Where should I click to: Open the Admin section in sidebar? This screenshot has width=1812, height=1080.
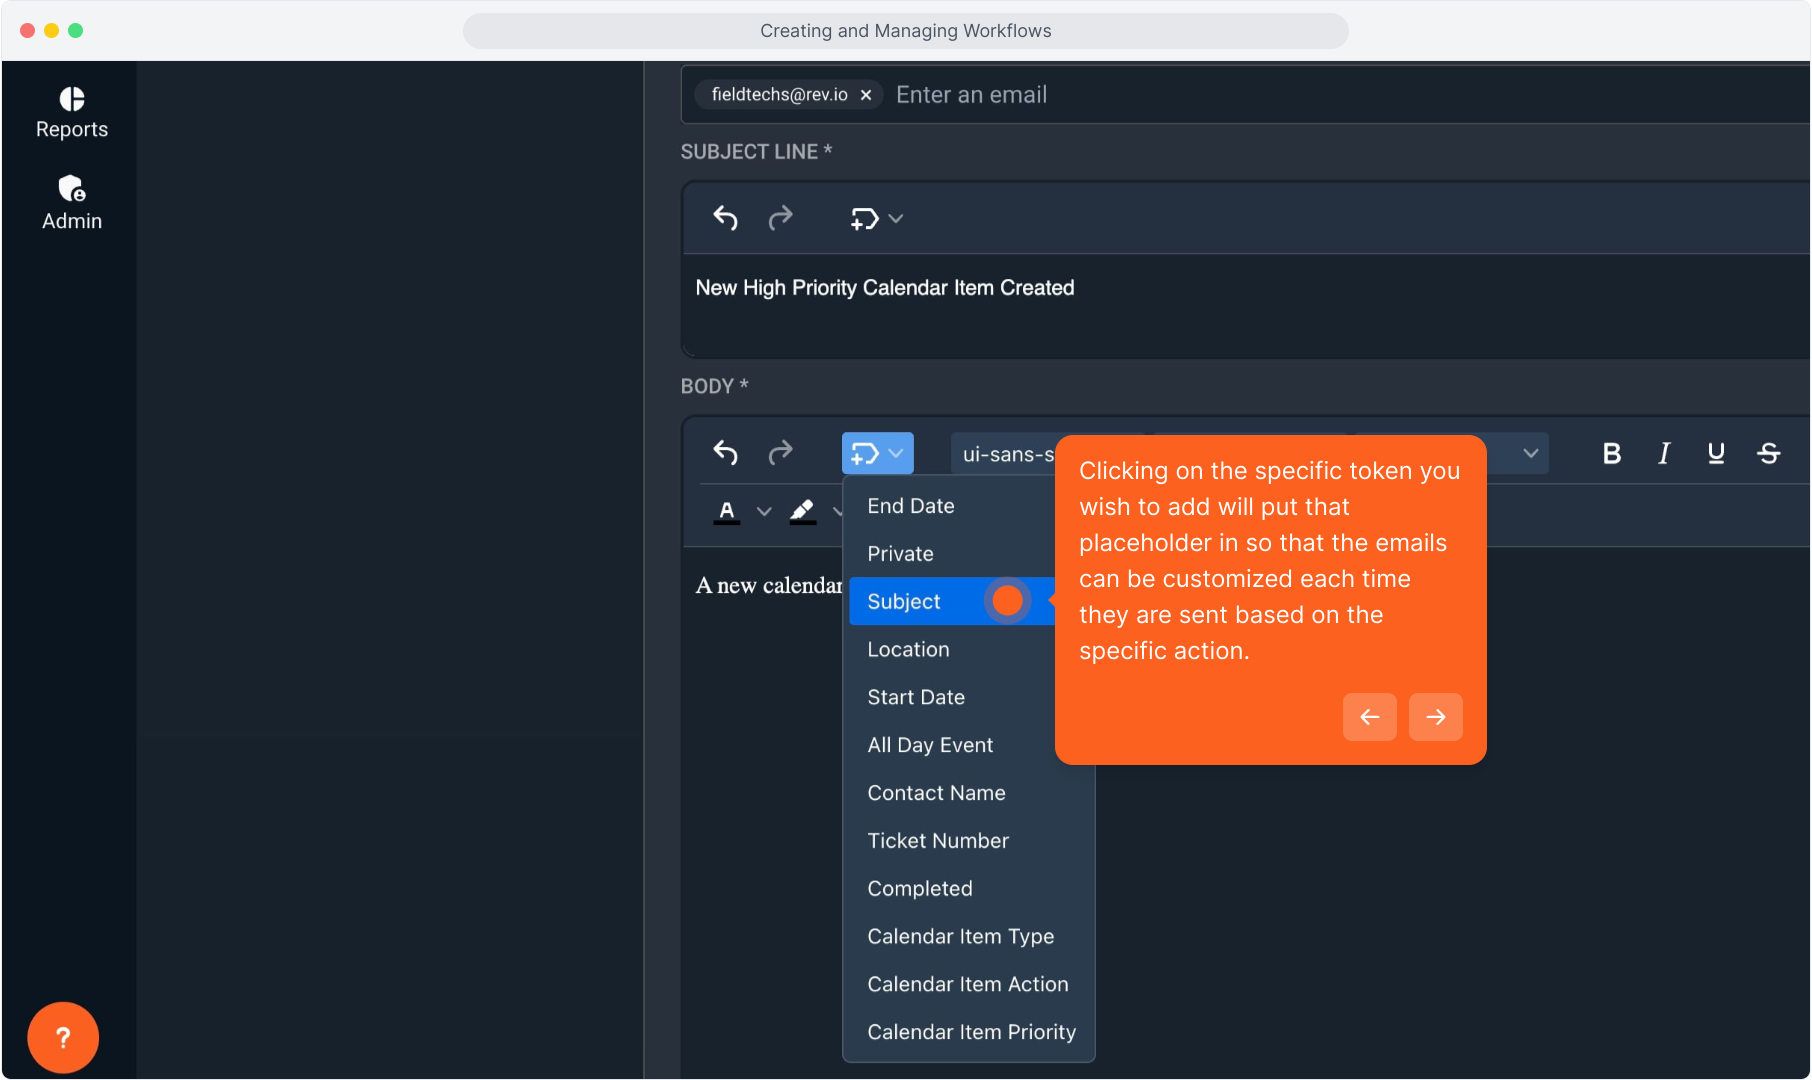71,203
